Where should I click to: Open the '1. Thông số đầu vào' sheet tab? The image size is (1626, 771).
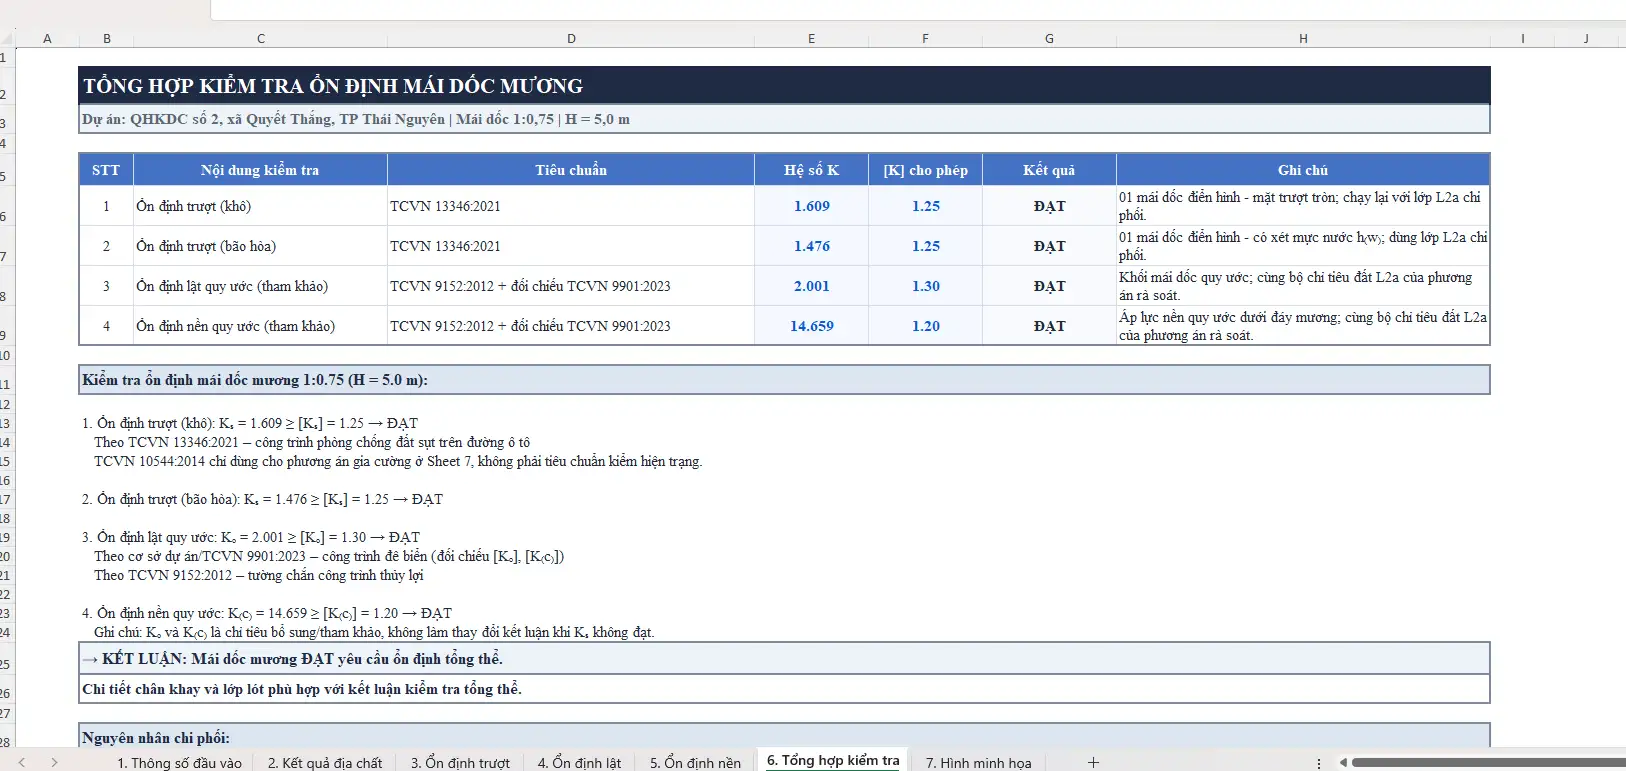[180, 763]
